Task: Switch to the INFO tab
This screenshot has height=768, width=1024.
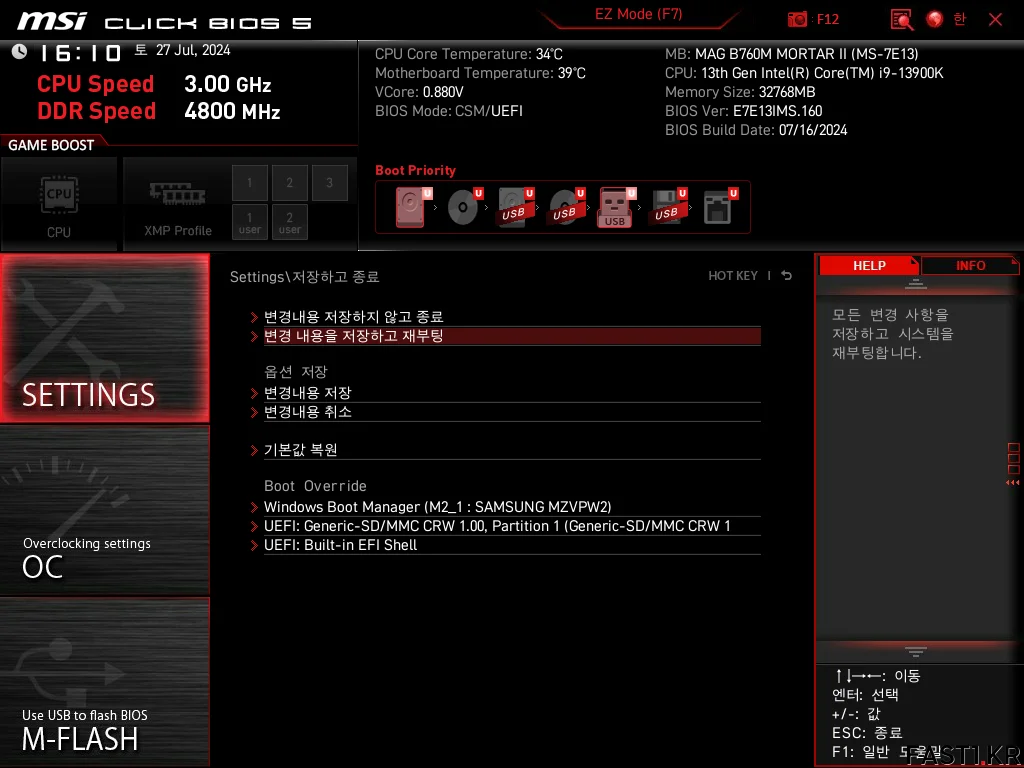Action: (x=970, y=266)
